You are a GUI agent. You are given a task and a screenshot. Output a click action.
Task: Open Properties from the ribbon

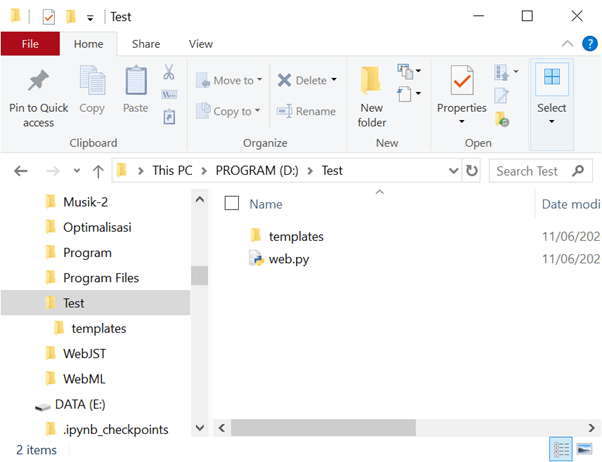pos(461,85)
